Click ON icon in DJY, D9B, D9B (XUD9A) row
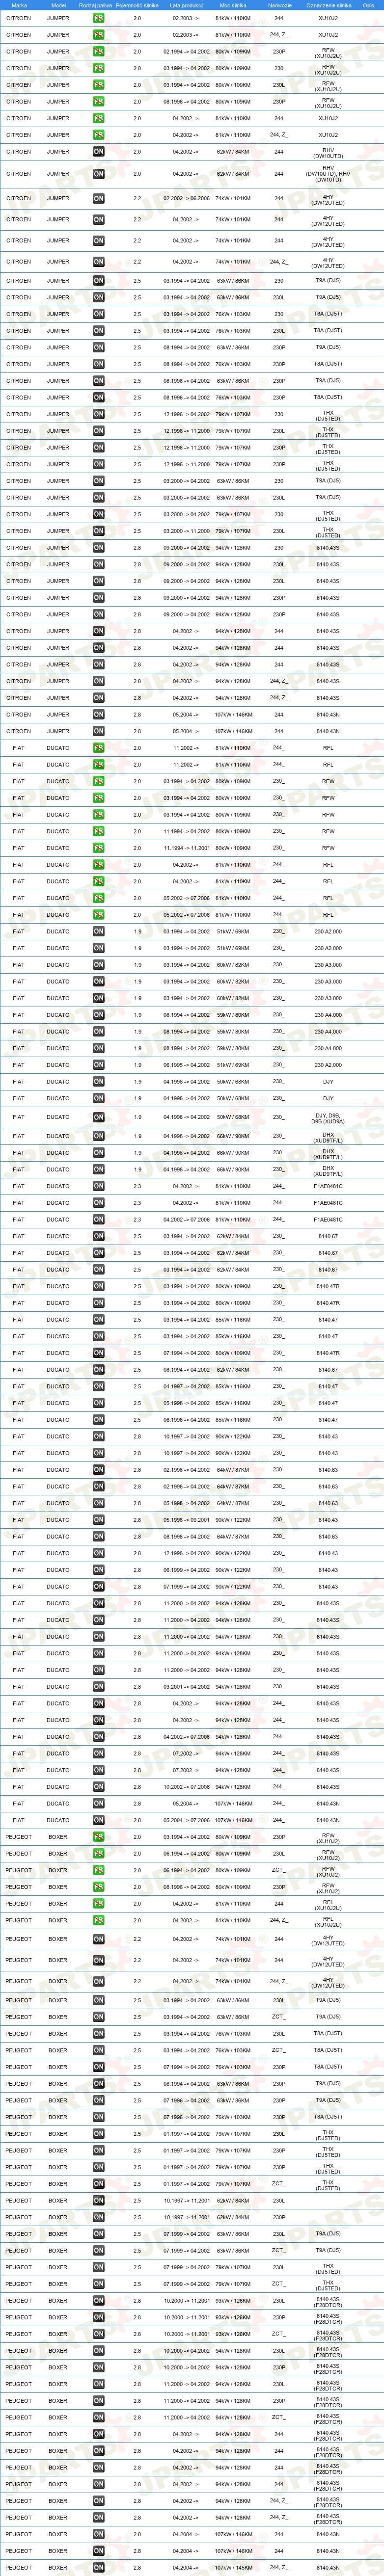The height and width of the screenshot is (2576, 384). [x=98, y=1117]
